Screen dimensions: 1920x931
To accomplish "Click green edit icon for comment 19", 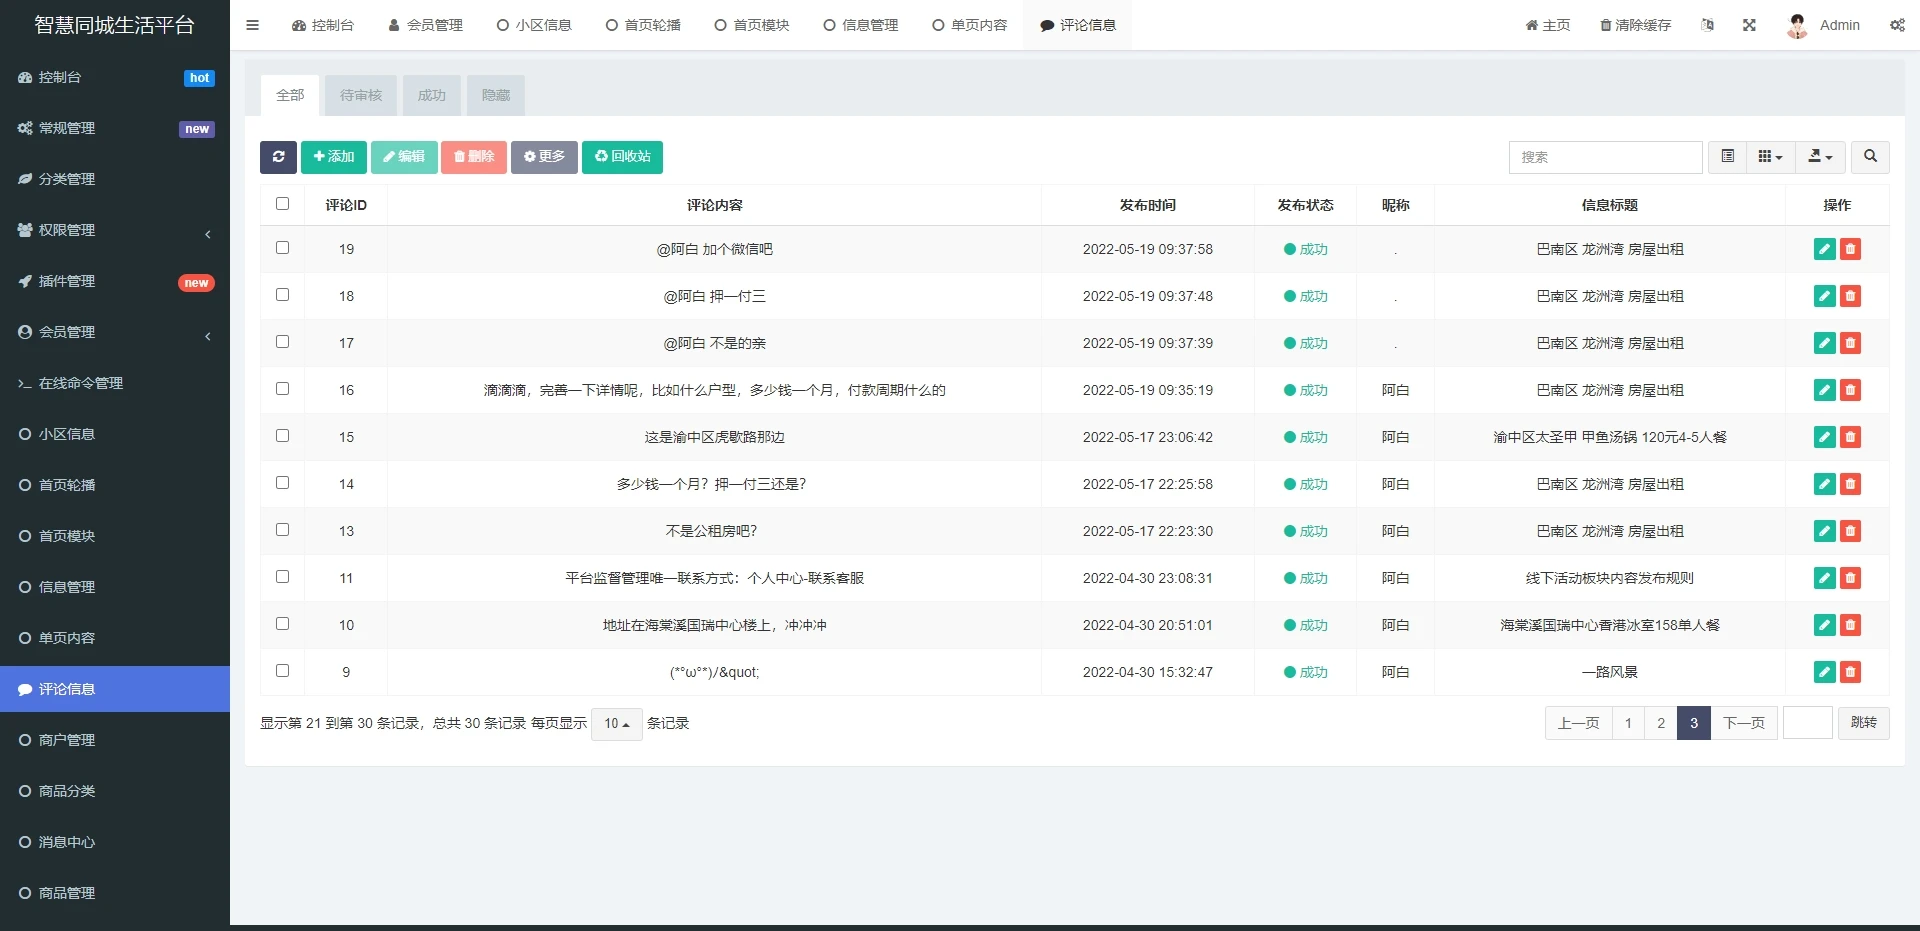I will pyautogui.click(x=1824, y=249).
